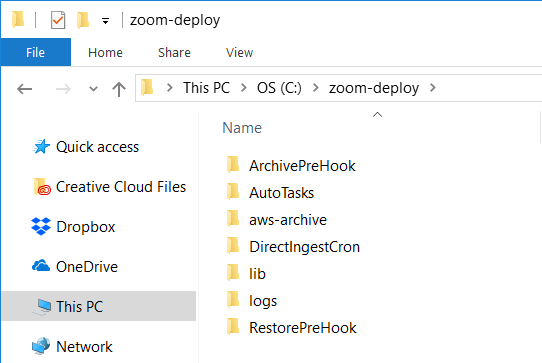The width and height of the screenshot is (542, 363).
Task: Click the Properties checkmark icon in title bar
Action: pyautogui.click(x=58, y=20)
